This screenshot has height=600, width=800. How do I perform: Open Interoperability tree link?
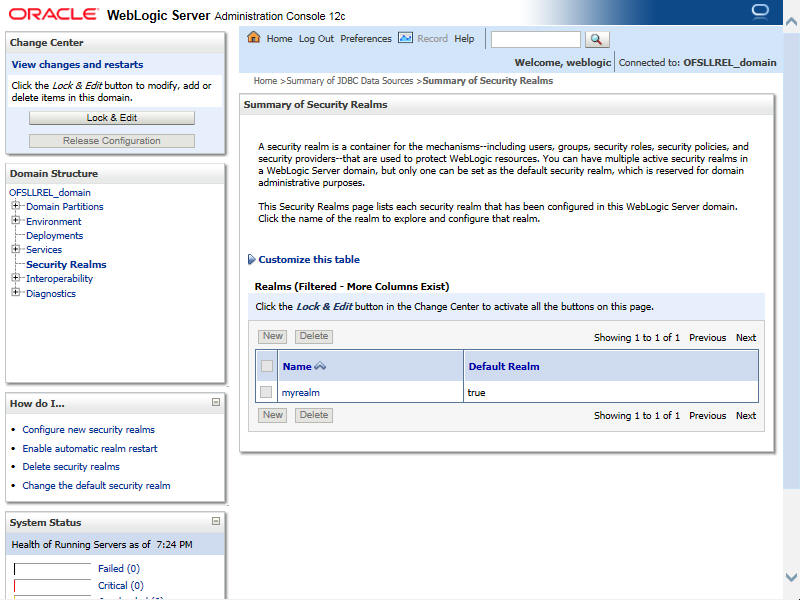pos(60,279)
